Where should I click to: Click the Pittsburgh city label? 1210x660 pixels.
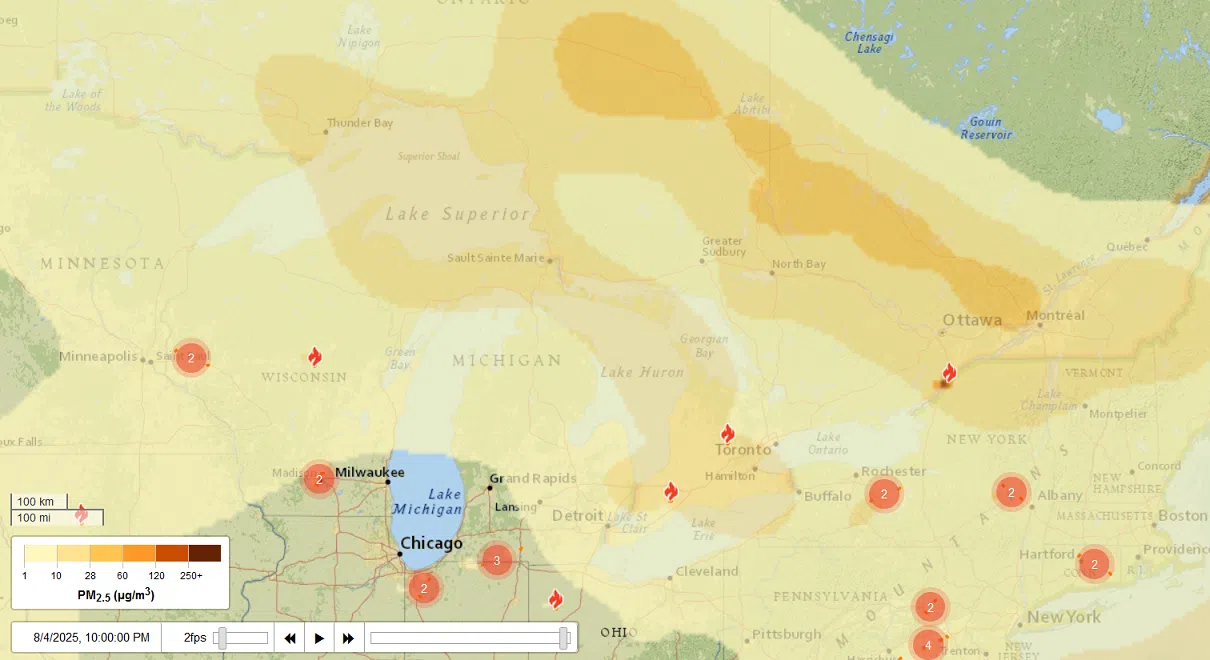click(x=786, y=634)
